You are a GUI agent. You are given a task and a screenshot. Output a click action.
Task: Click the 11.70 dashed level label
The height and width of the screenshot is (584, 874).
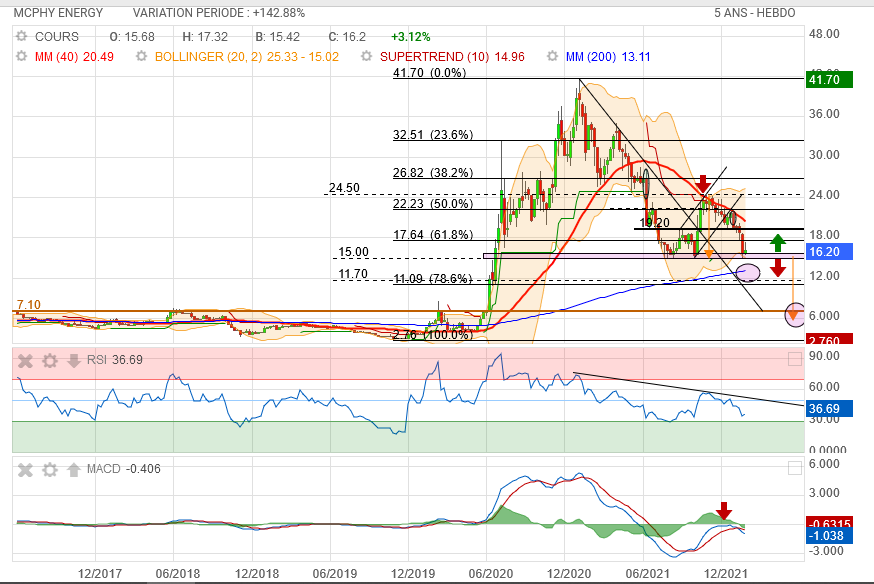[x=353, y=274]
